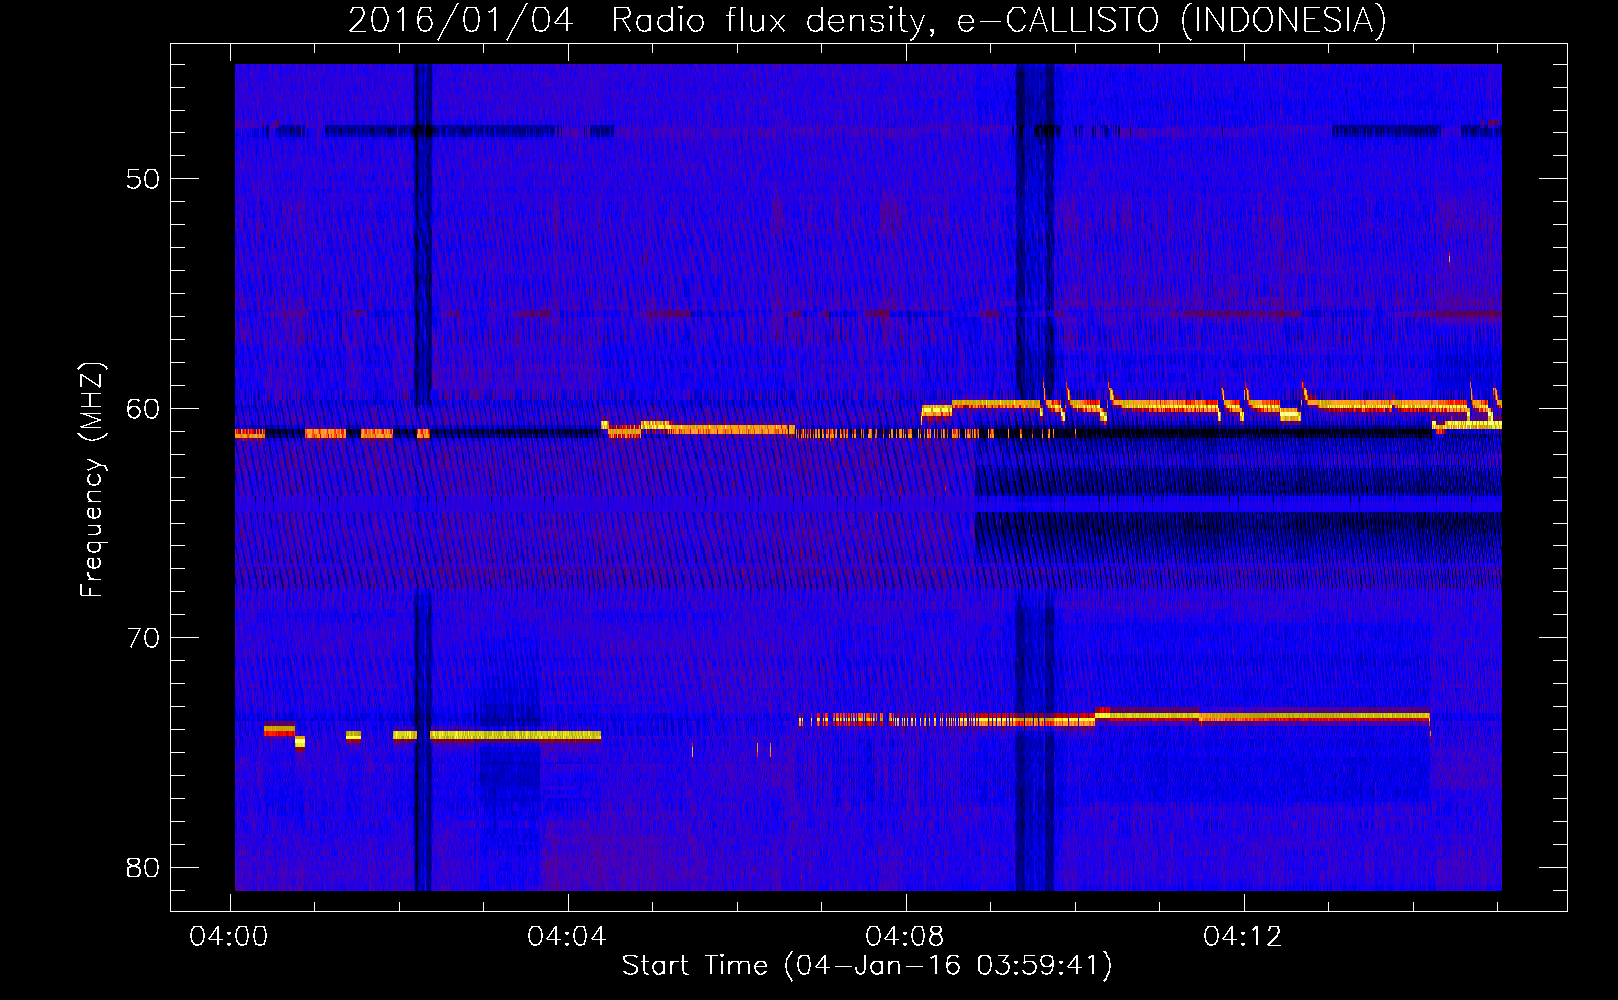Click the '60' frequency tick label
Viewport: 1618px width, 1000px height.
[x=143, y=409]
